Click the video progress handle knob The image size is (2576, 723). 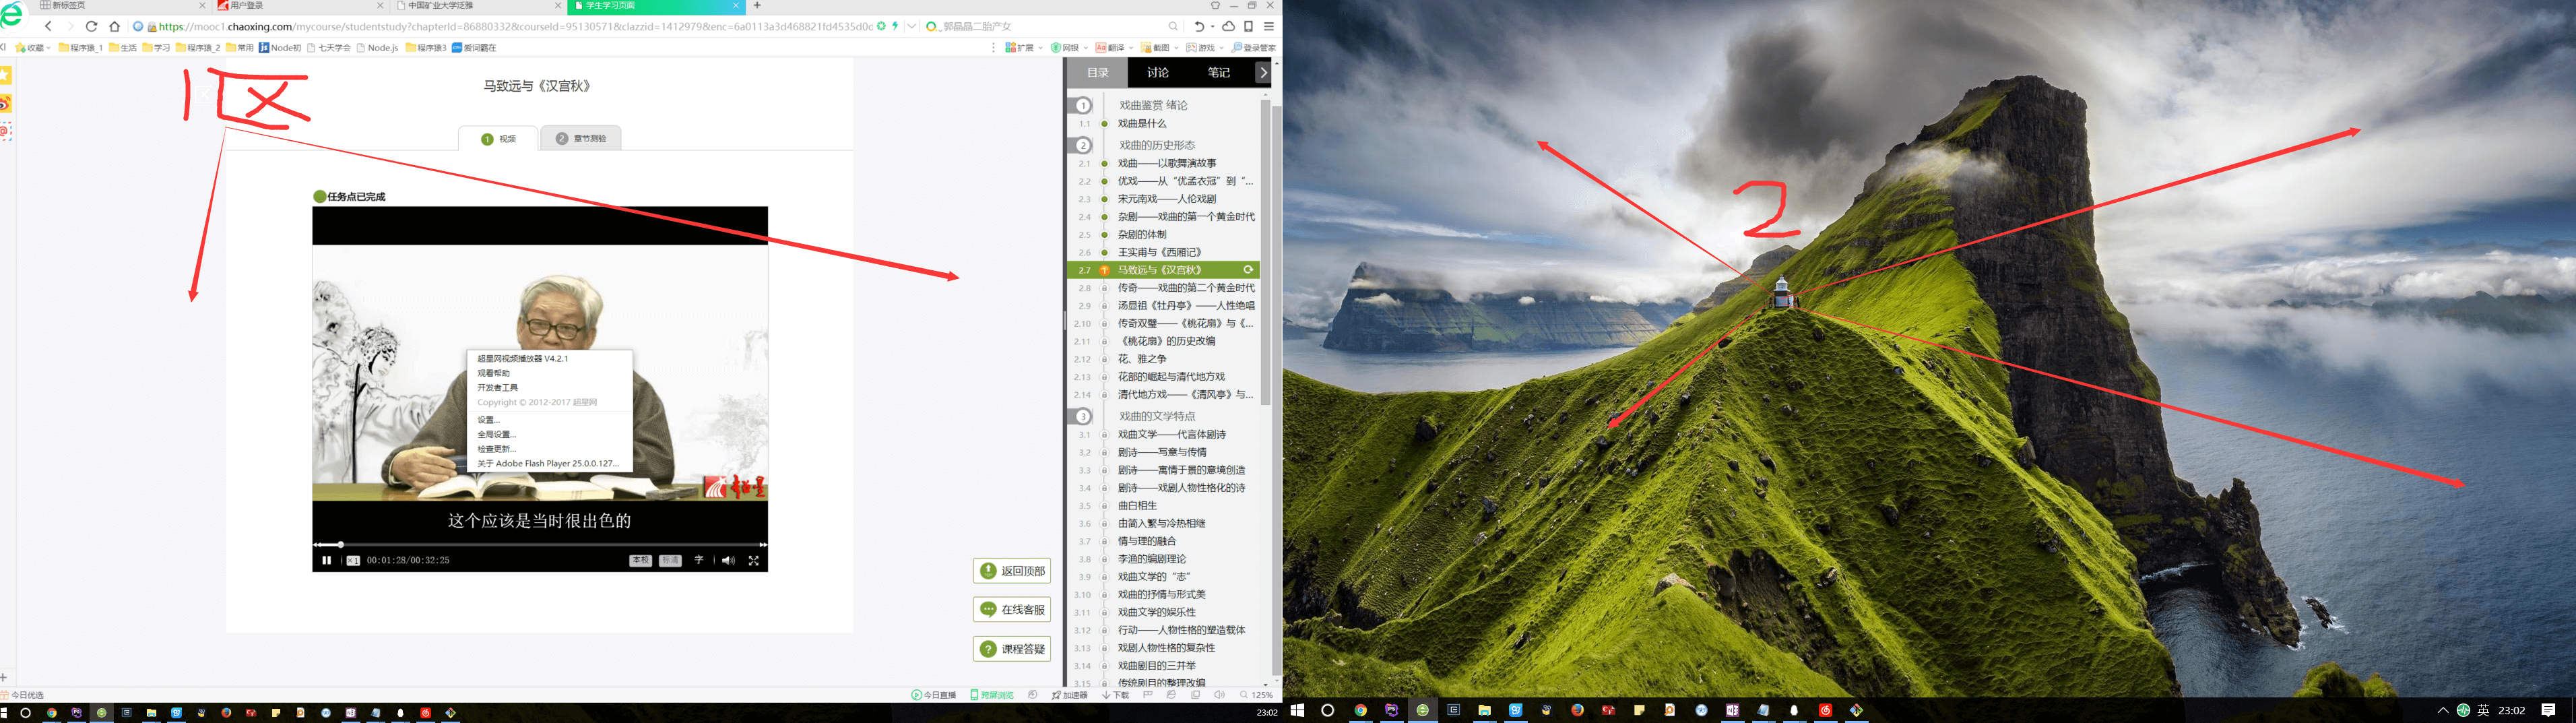[x=340, y=545]
